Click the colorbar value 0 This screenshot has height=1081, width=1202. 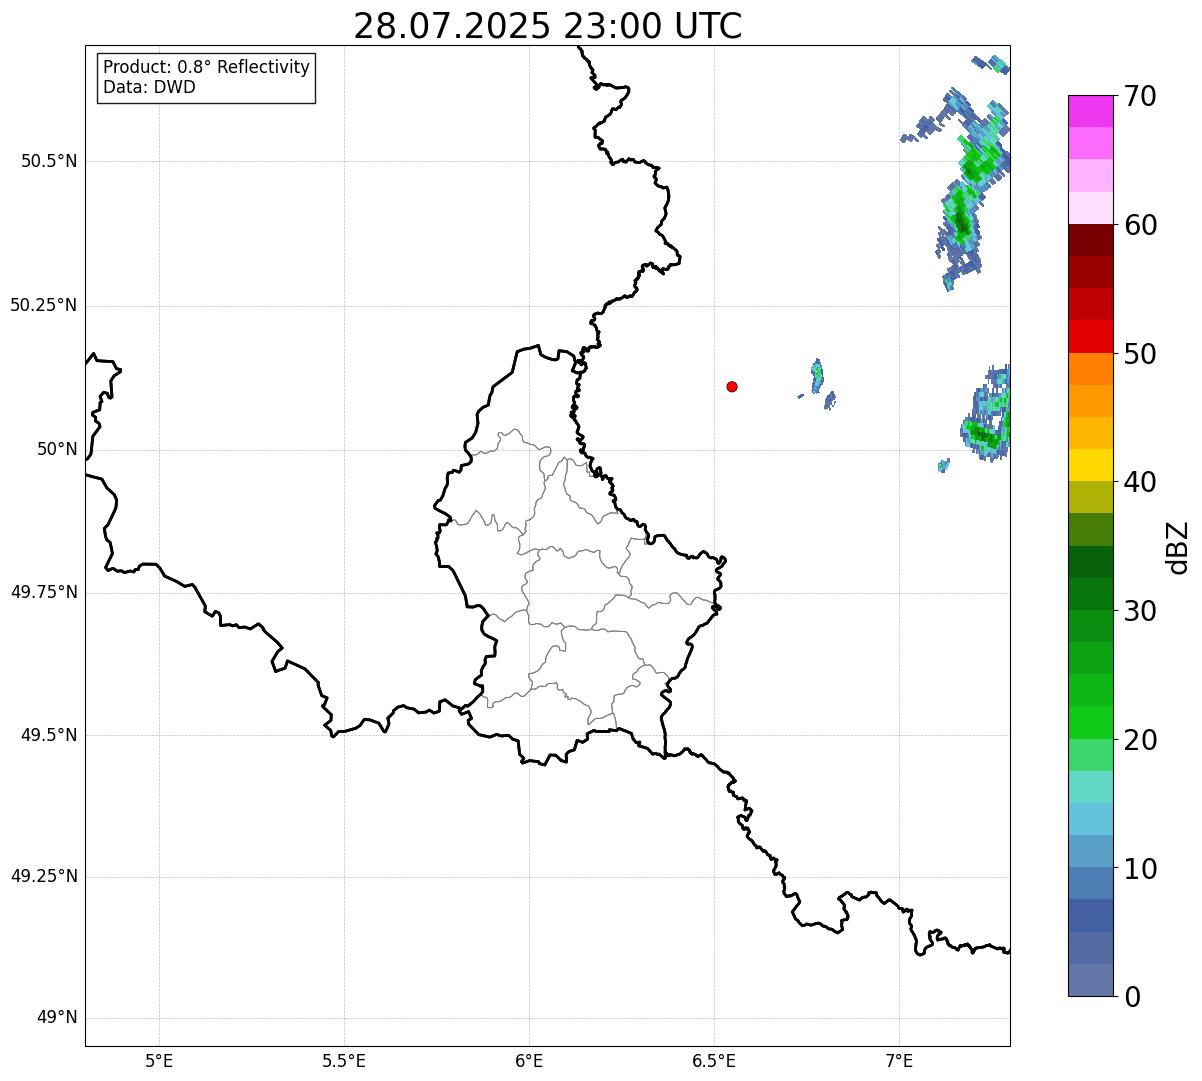(1132, 997)
